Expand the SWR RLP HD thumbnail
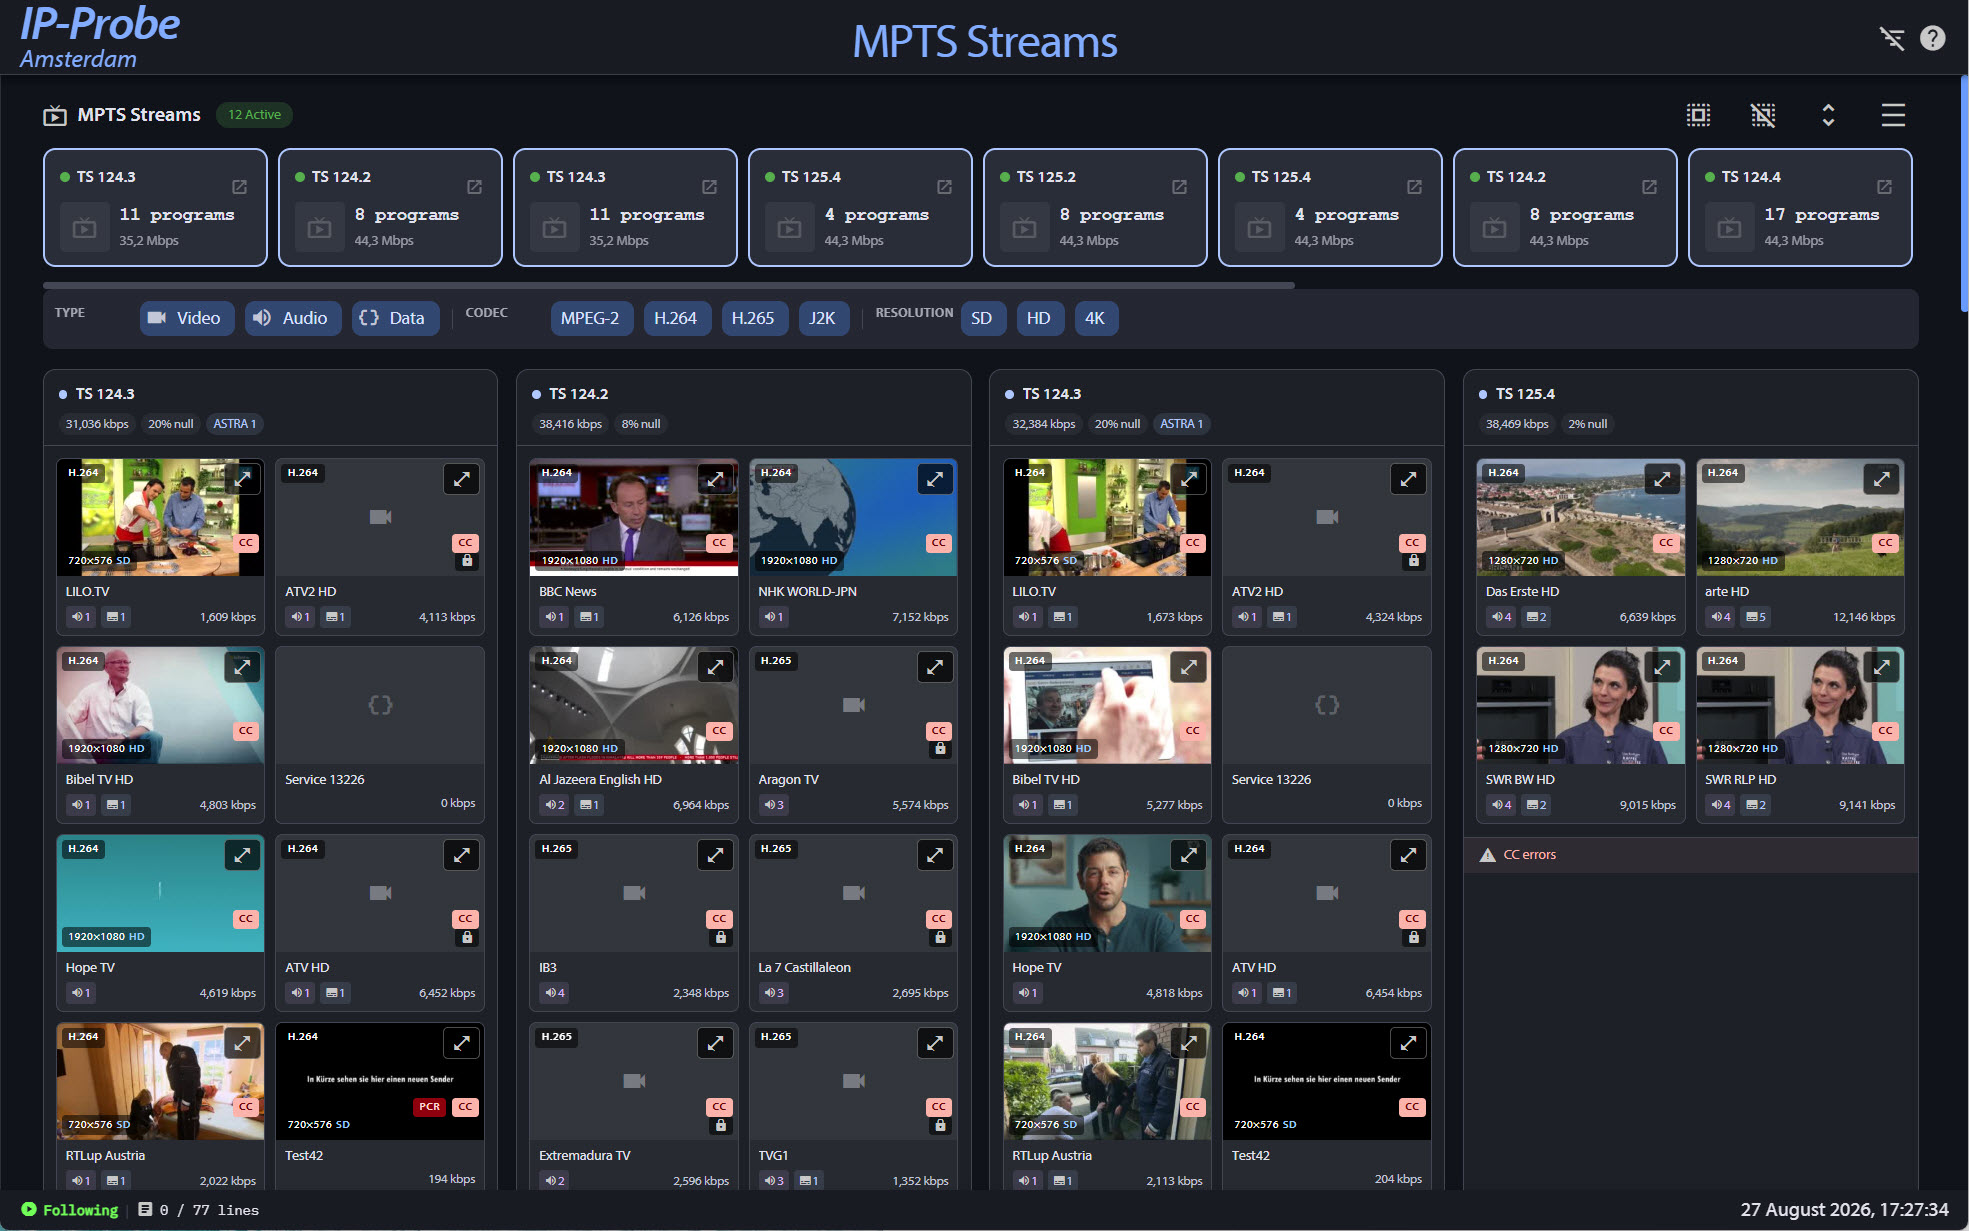 coord(1882,667)
